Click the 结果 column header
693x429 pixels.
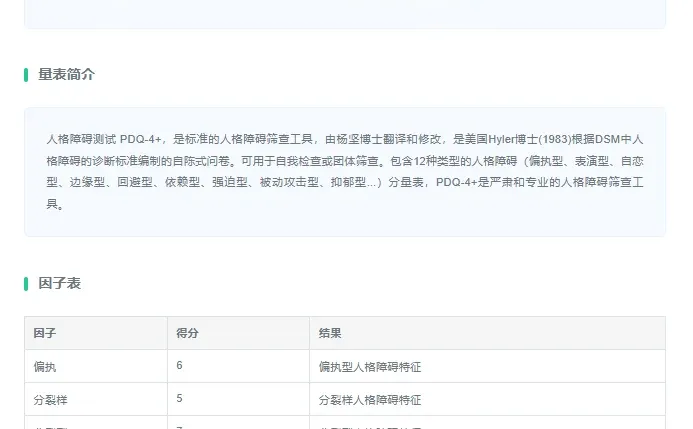point(487,333)
